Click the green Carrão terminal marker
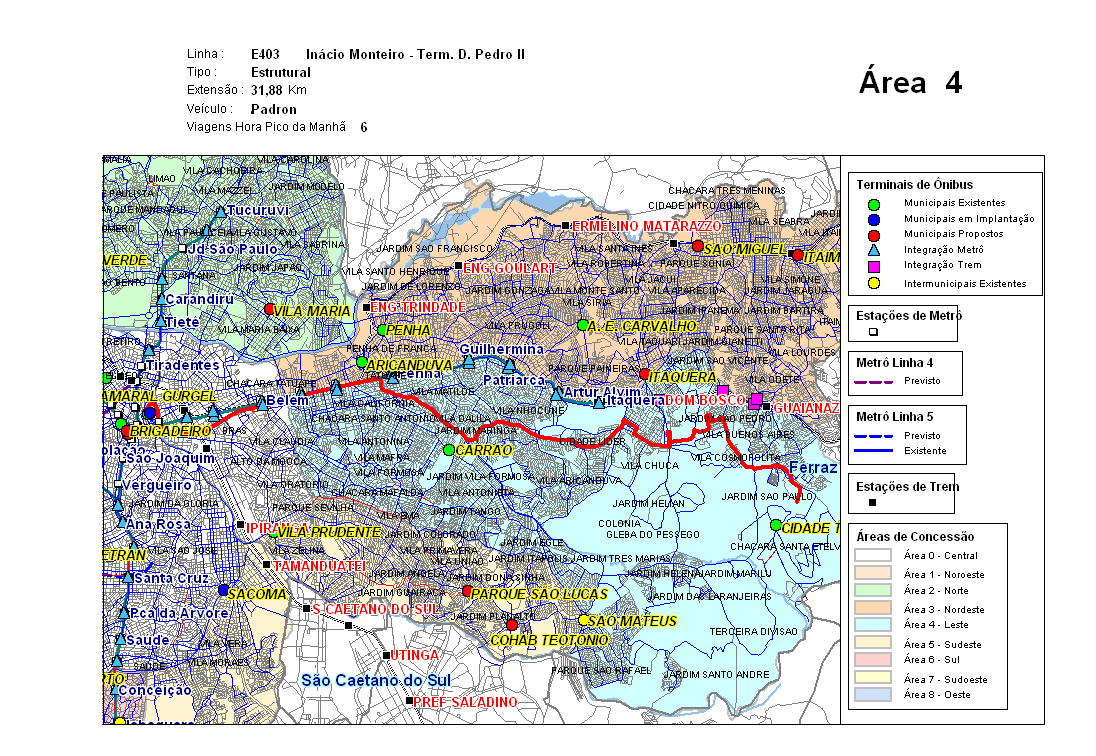1096x756 pixels. (449, 450)
